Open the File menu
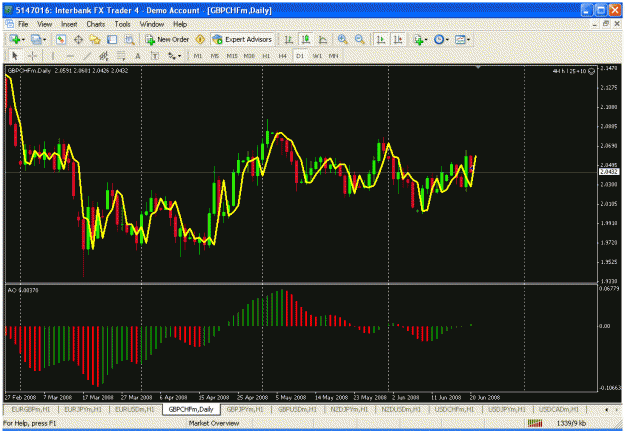This screenshot has height=431, width=625. (23, 24)
